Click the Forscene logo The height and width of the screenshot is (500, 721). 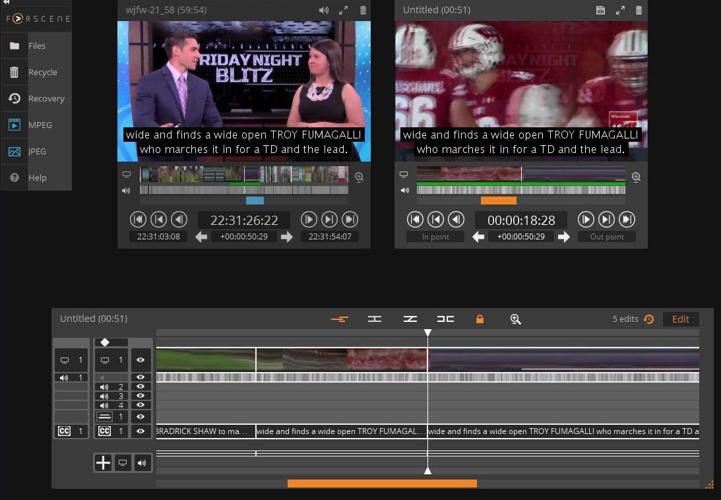tap(38, 18)
